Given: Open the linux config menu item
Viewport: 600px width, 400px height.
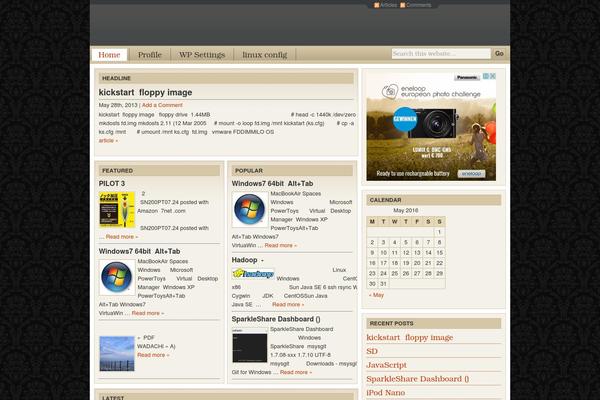Looking at the screenshot, I should click(x=264, y=55).
